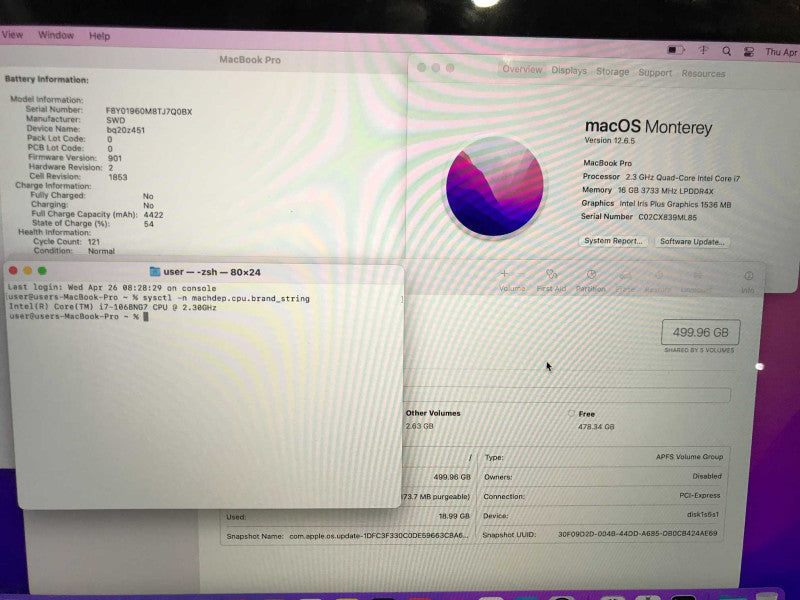Click the System Report... button

point(613,241)
